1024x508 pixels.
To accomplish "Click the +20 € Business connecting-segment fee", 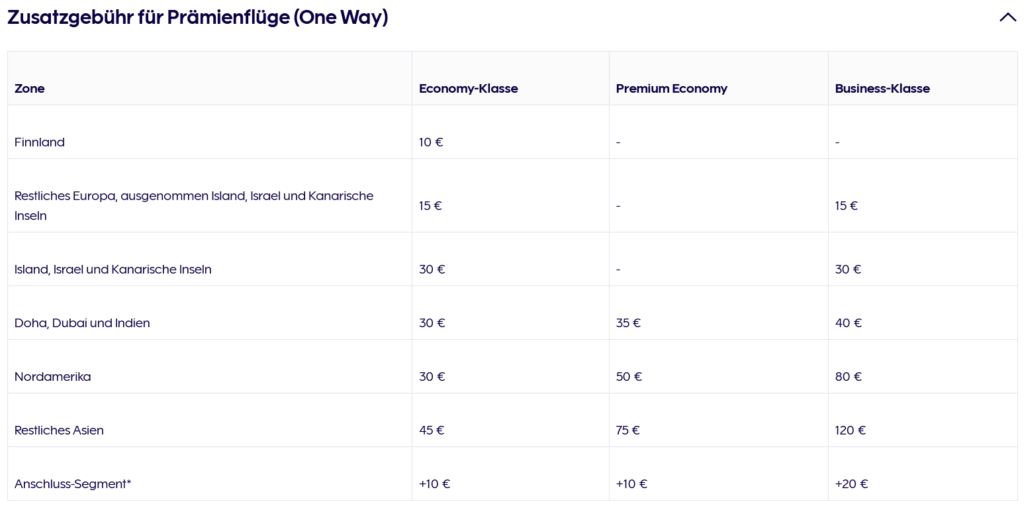I will coord(851,484).
